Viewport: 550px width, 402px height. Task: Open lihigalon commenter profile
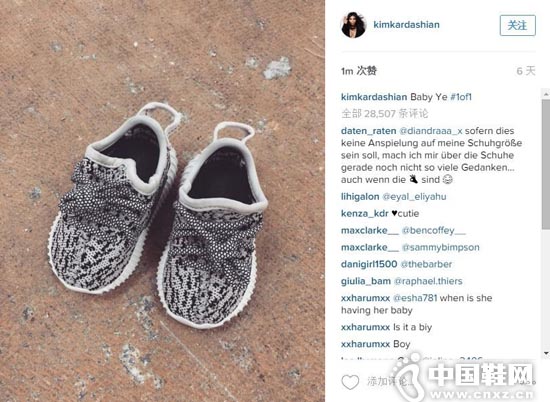[x=360, y=196]
